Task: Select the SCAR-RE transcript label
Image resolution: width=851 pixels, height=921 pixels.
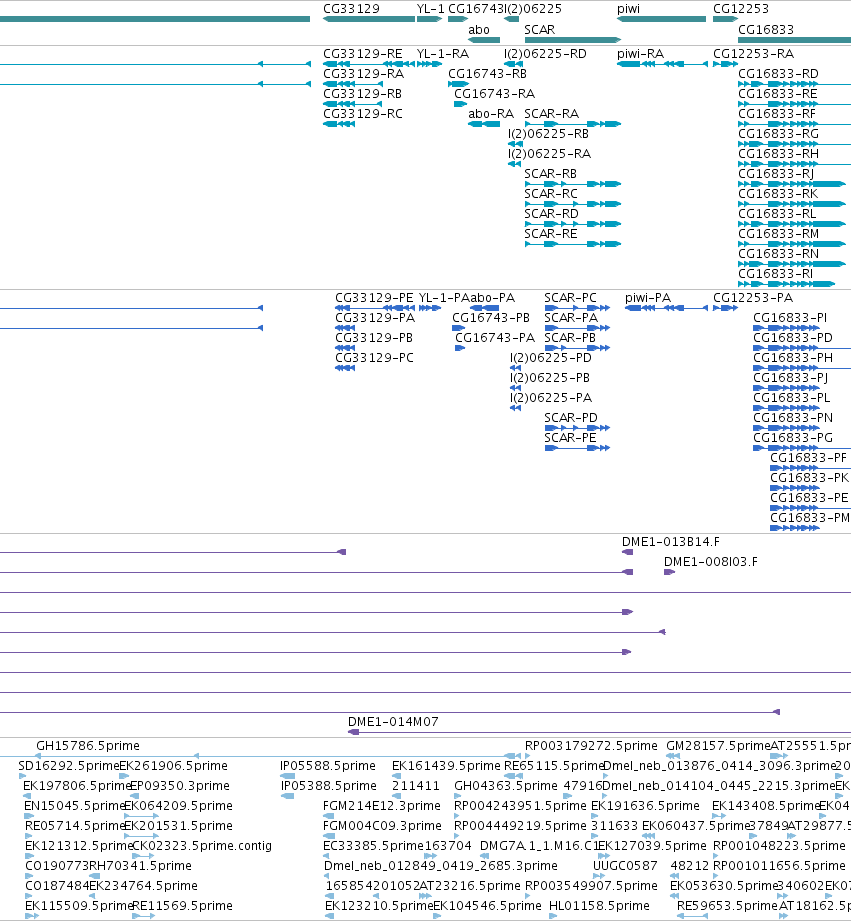Action: 550,233
